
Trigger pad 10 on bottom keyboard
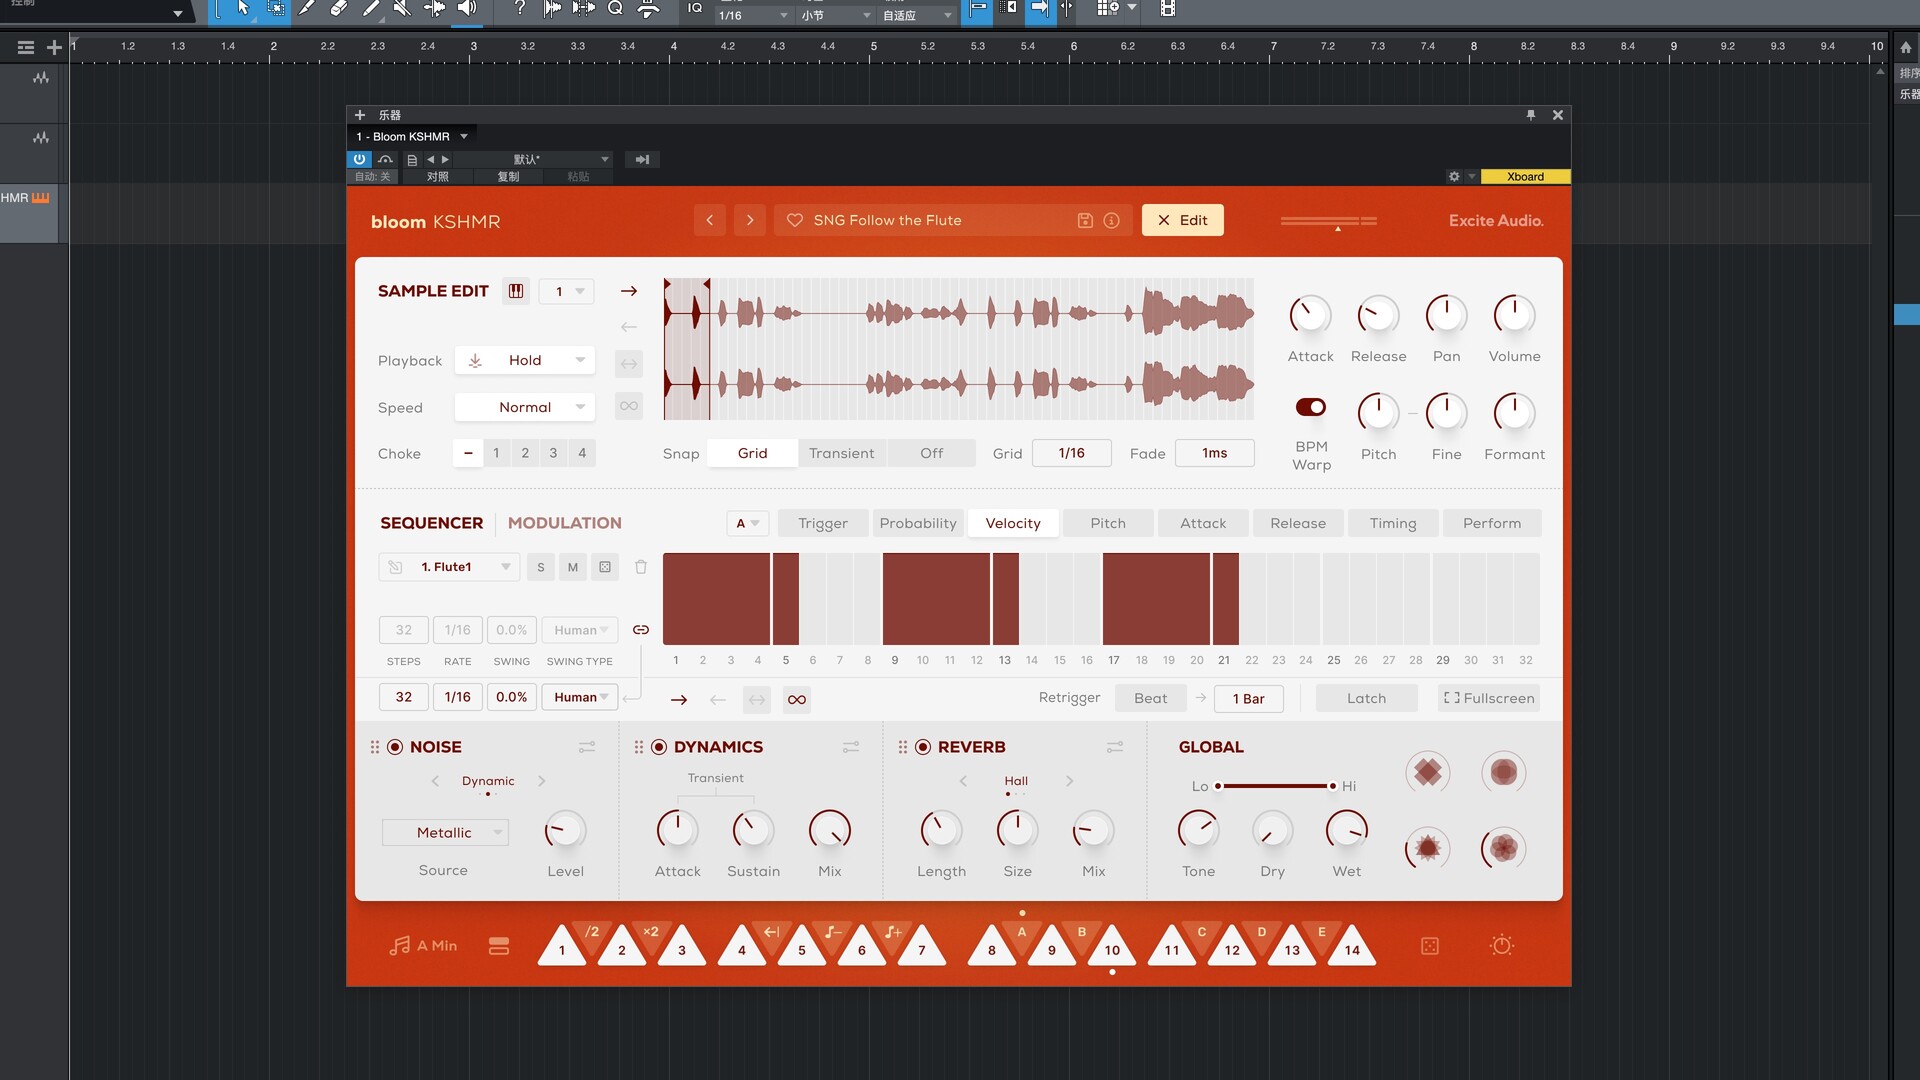click(x=1112, y=945)
